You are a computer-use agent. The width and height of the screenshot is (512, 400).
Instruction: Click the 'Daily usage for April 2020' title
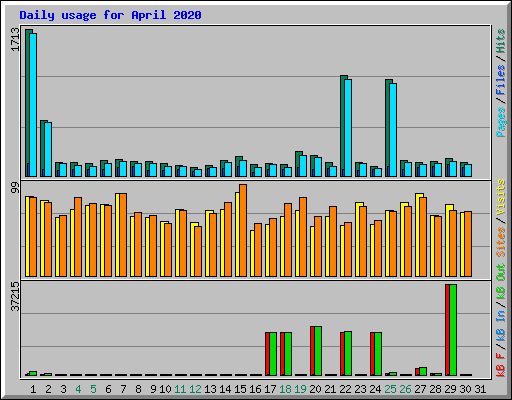(110, 15)
